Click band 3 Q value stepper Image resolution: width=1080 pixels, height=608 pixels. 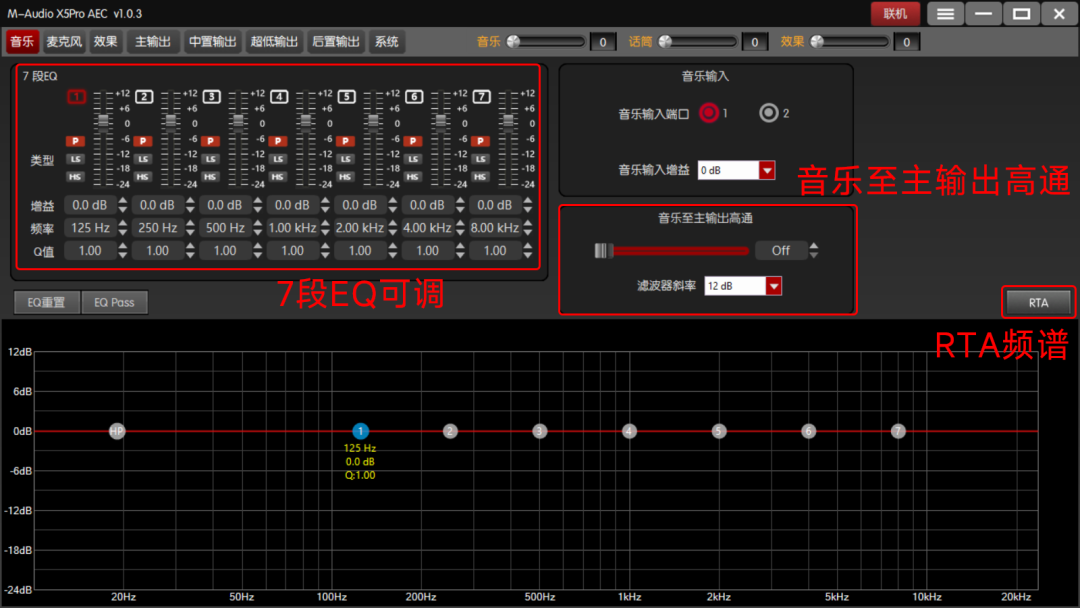258,251
